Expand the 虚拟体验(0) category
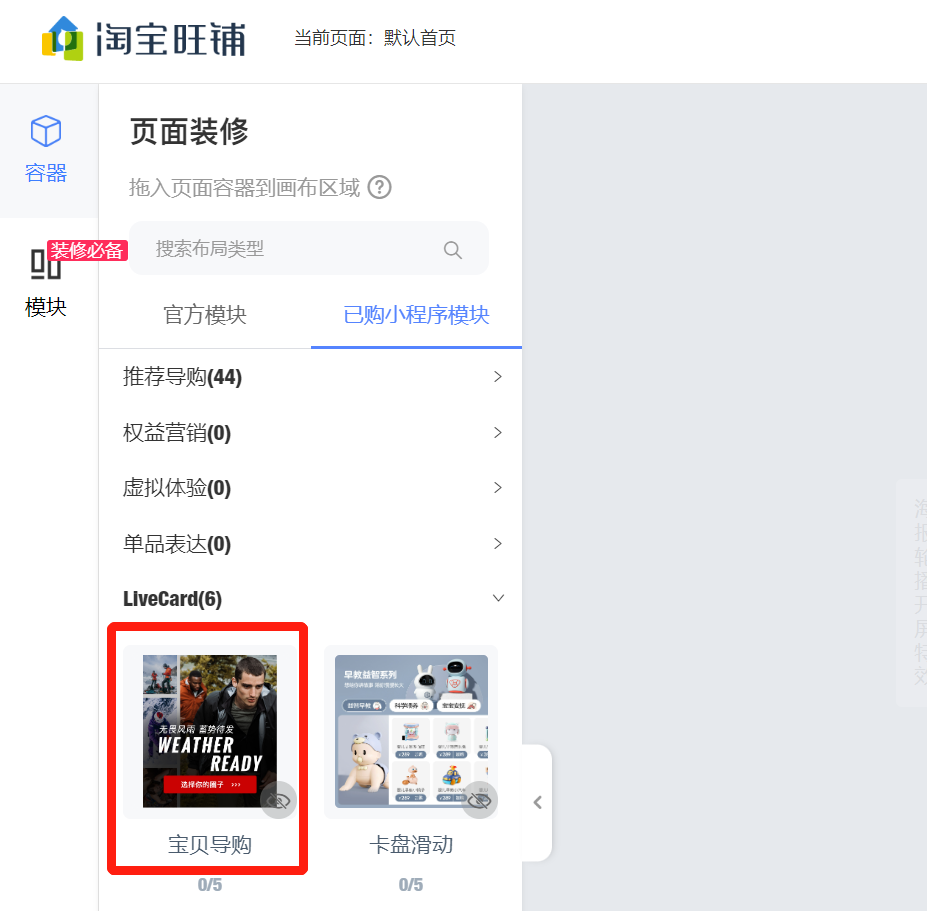Image resolution: width=927 pixels, height=911 pixels. [x=310, y=488]
